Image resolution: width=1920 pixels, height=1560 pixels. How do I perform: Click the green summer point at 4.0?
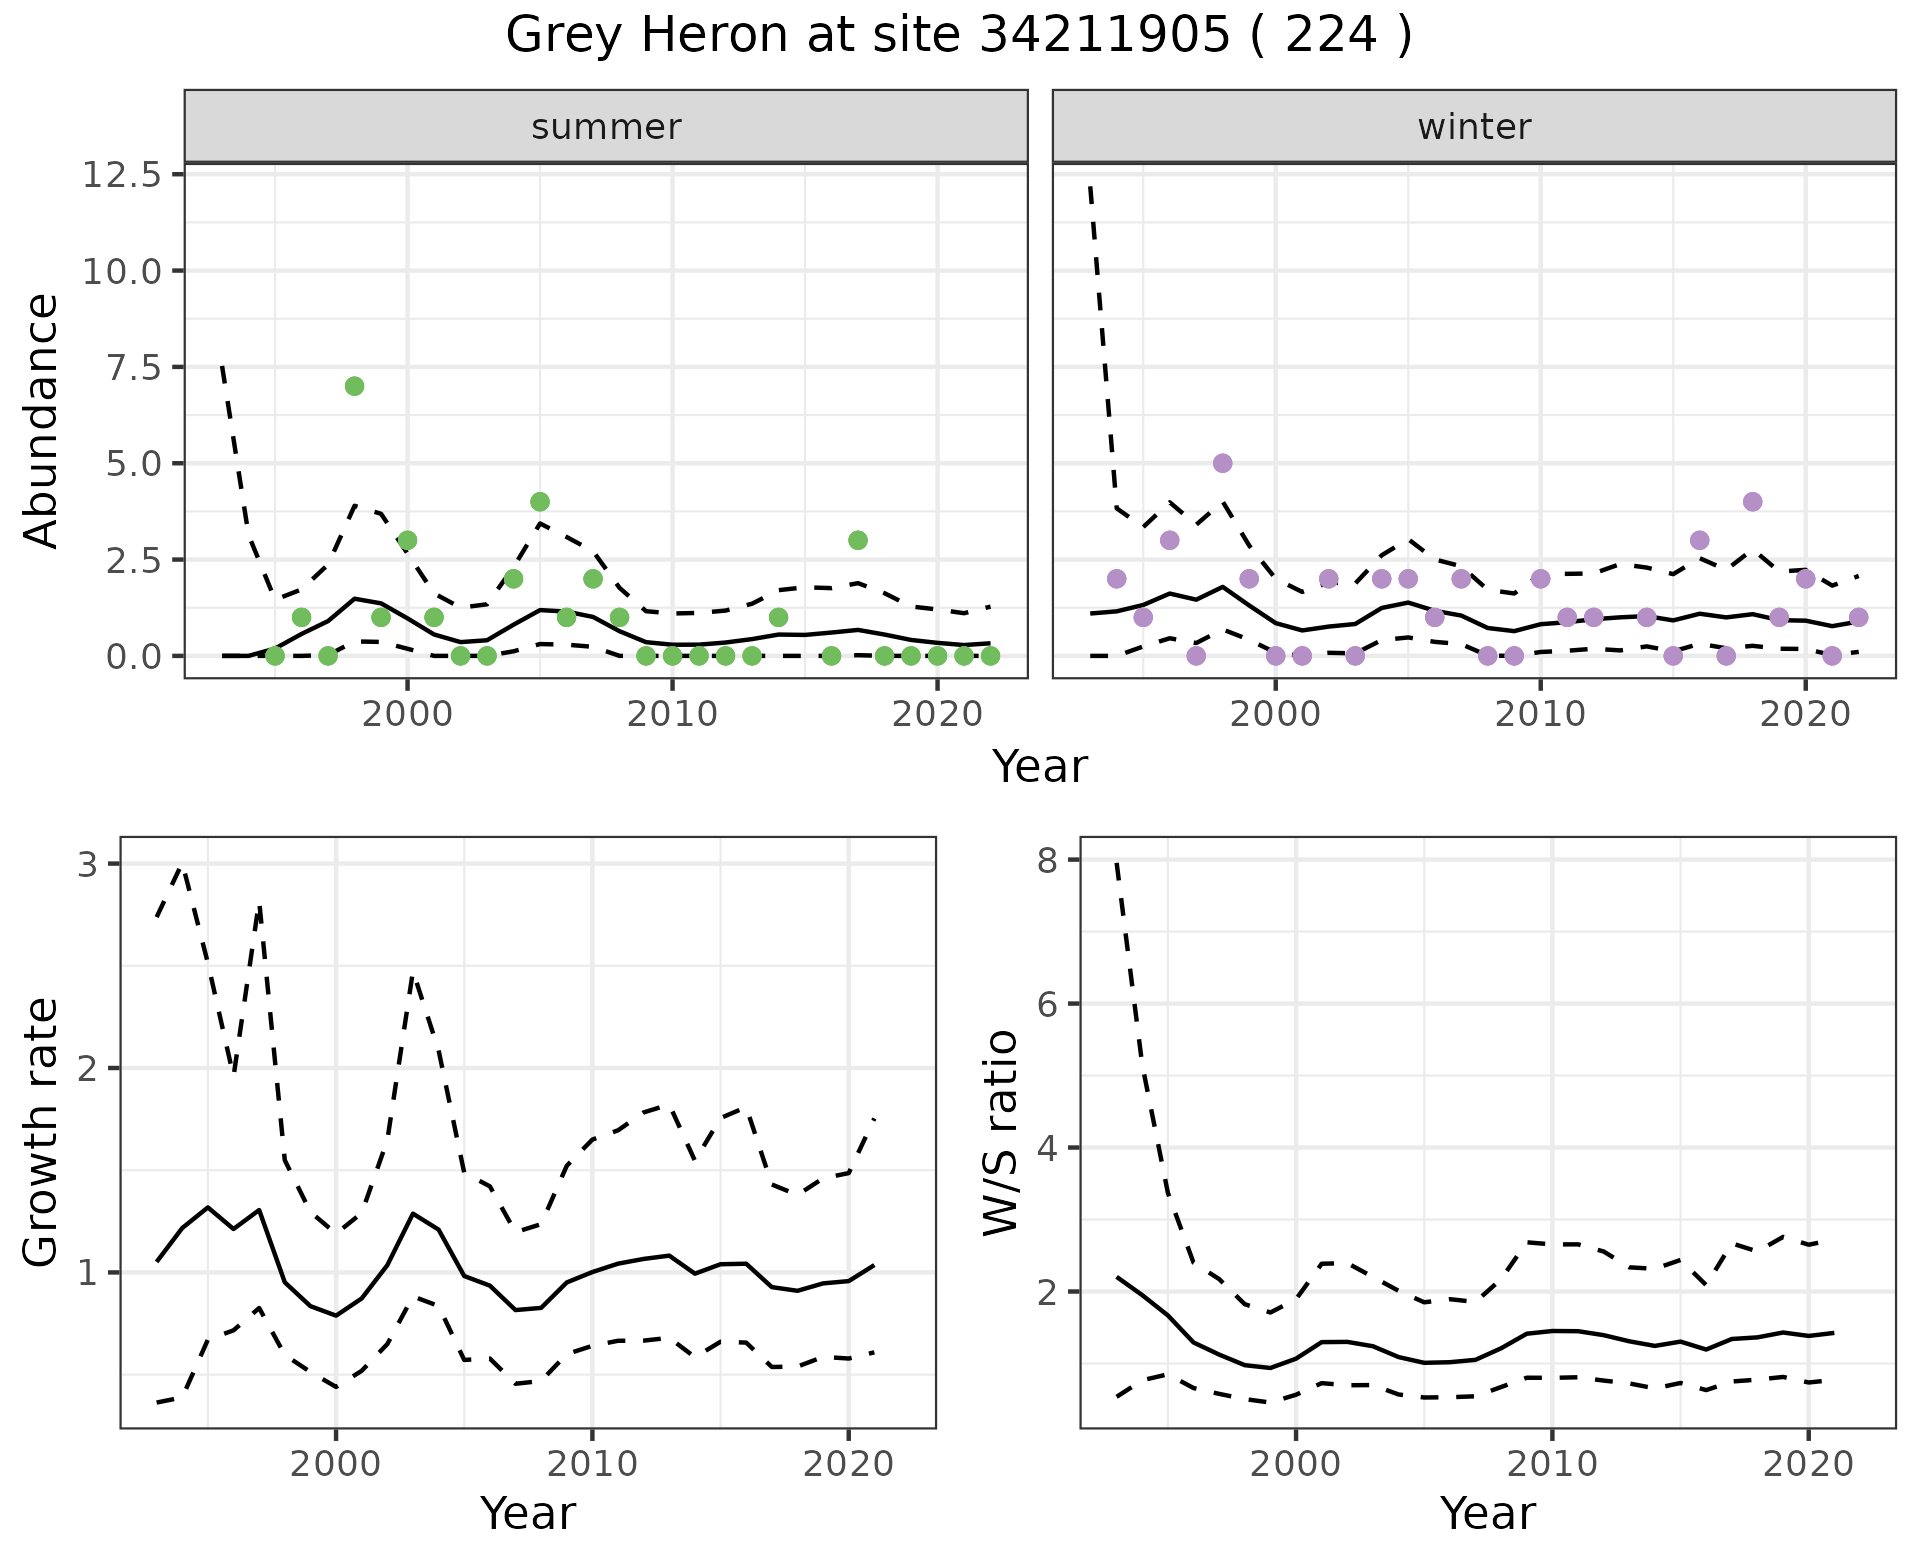tap(540, 501)
